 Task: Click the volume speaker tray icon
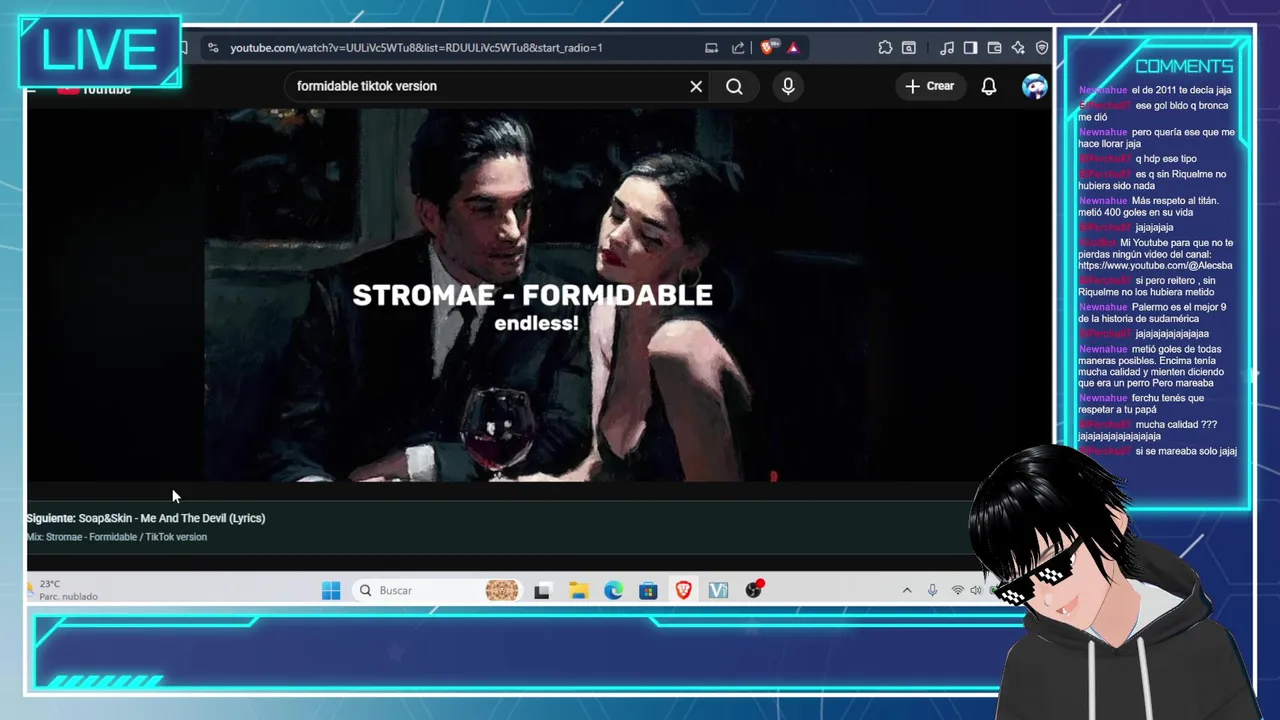tap(976, 590)
